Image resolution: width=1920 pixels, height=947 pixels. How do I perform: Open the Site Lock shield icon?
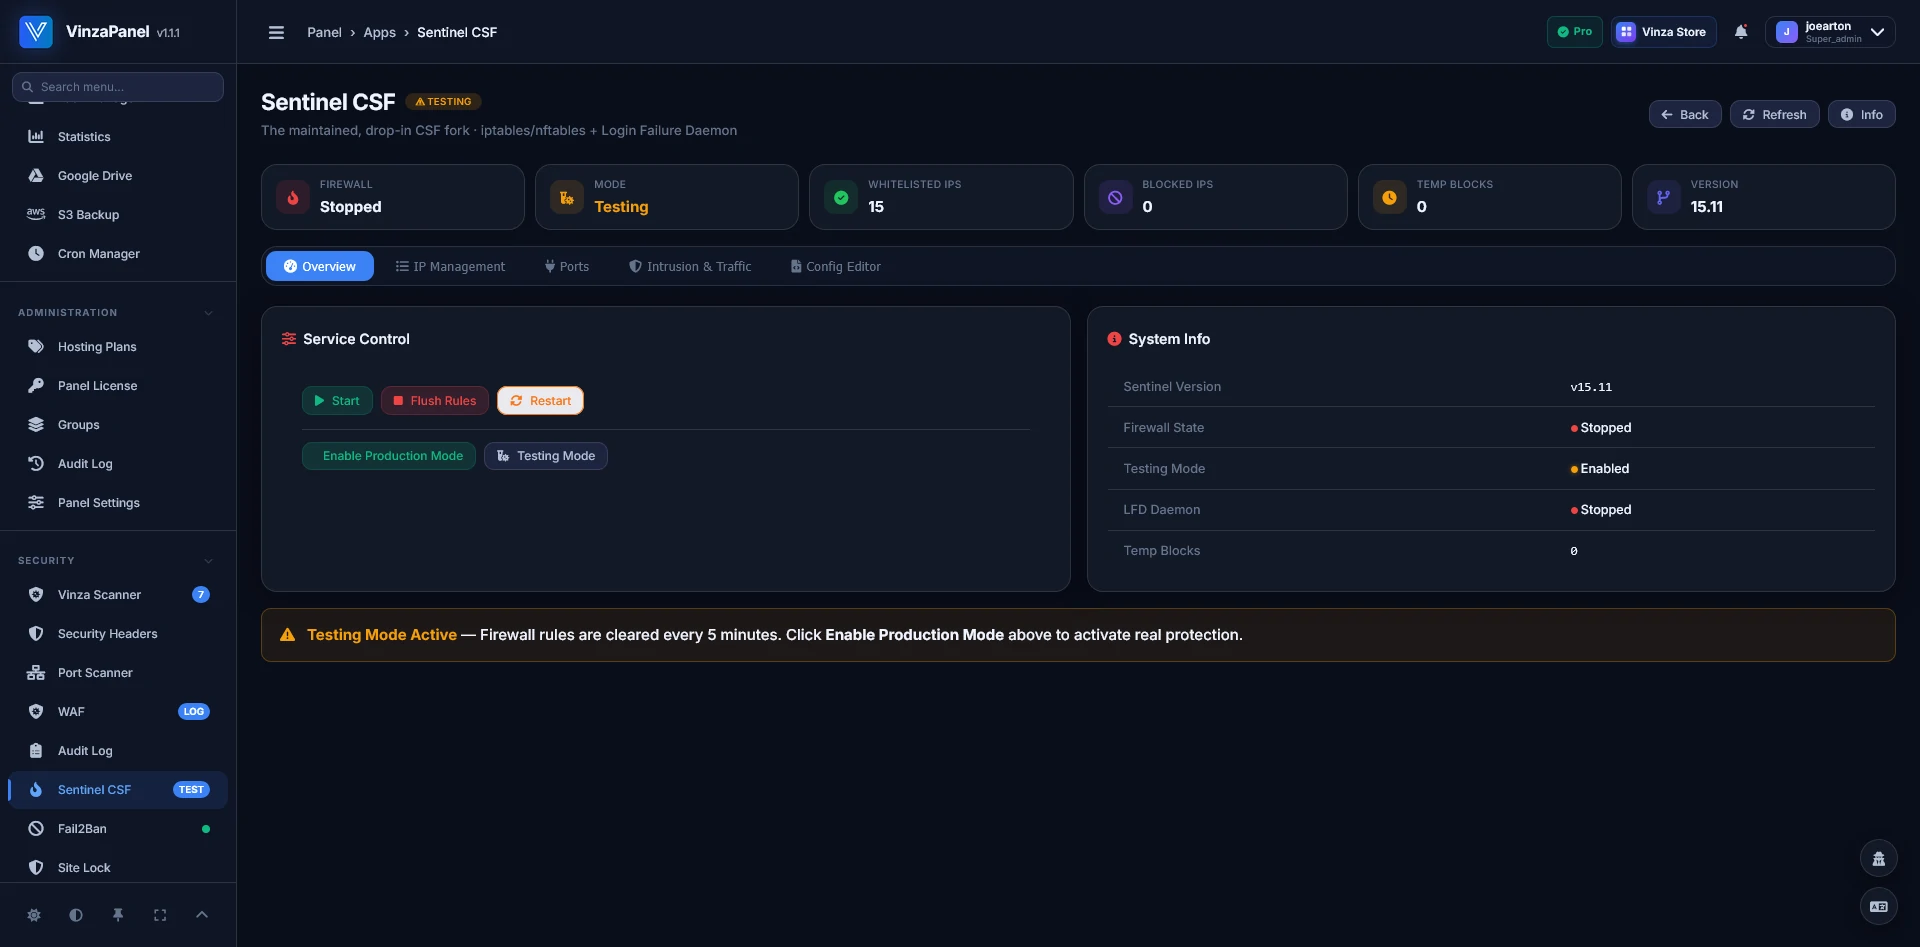click(36, 868)
